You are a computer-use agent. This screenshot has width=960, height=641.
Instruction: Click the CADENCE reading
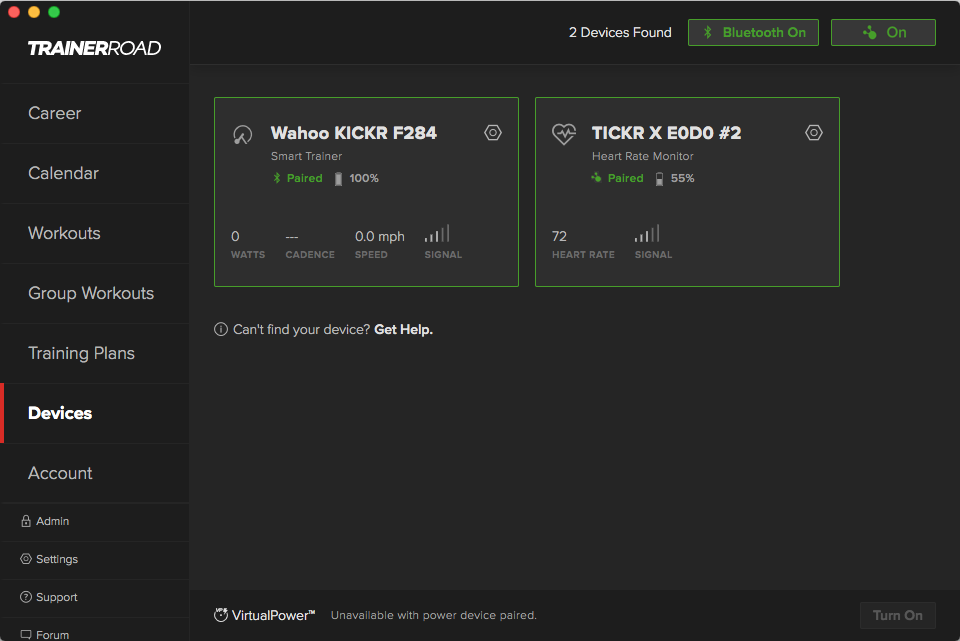coord(310,244)
